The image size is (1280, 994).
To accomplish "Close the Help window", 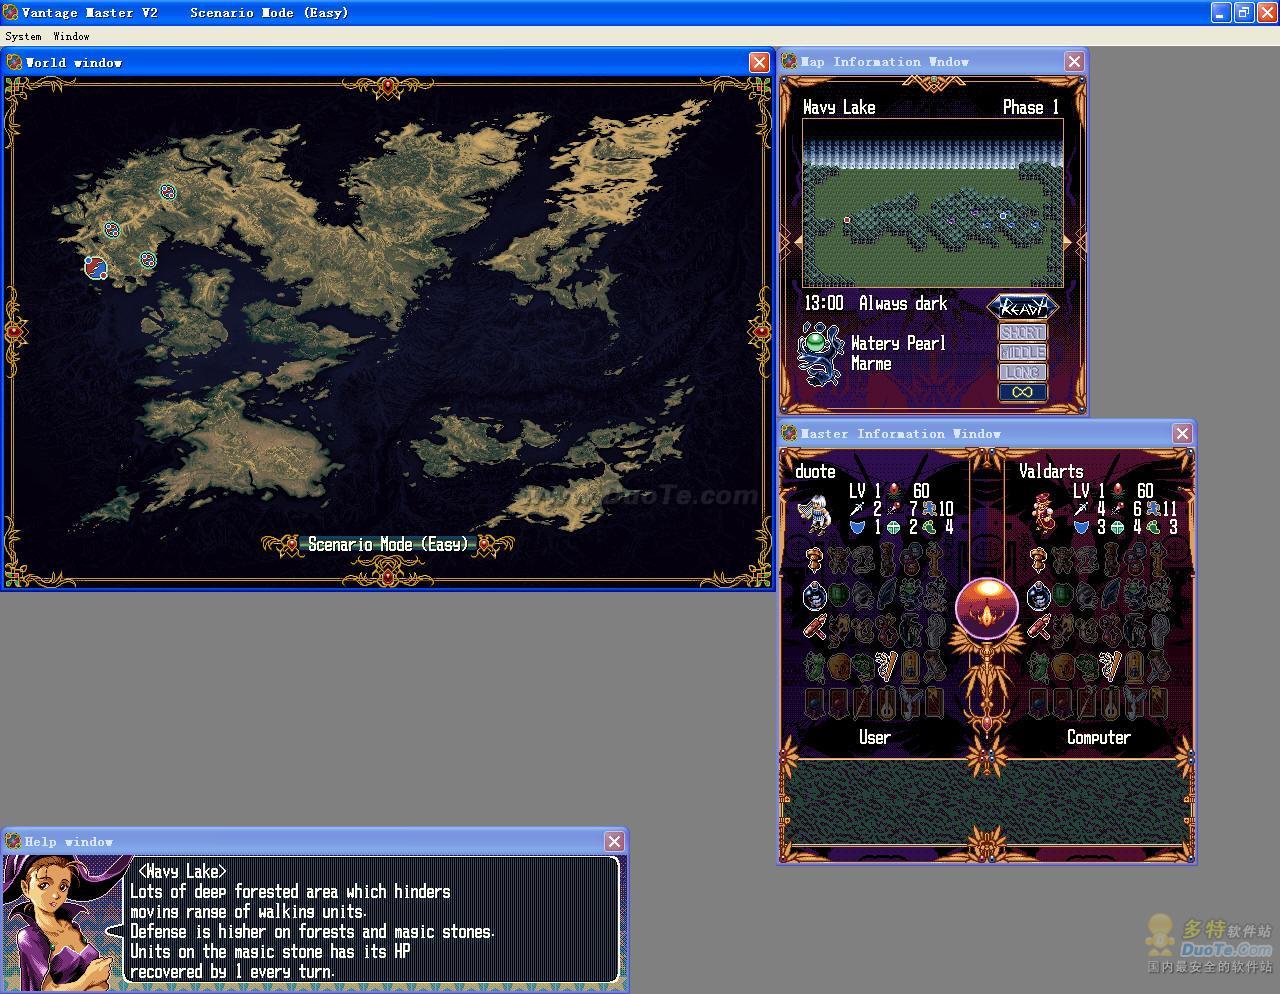I will click(614, 841).
